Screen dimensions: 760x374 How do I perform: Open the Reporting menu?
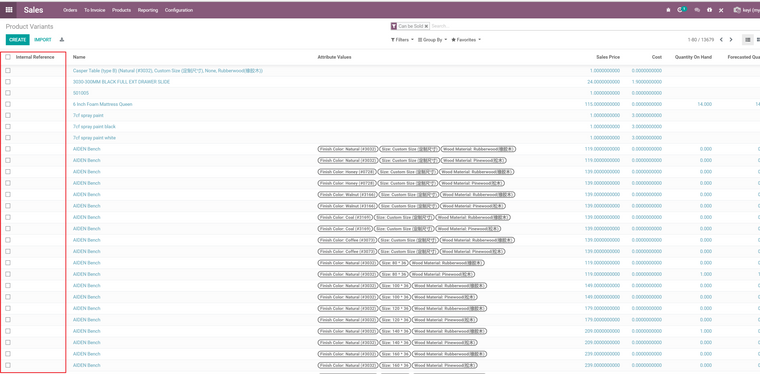pyautogui.click(x=147, y=10)
